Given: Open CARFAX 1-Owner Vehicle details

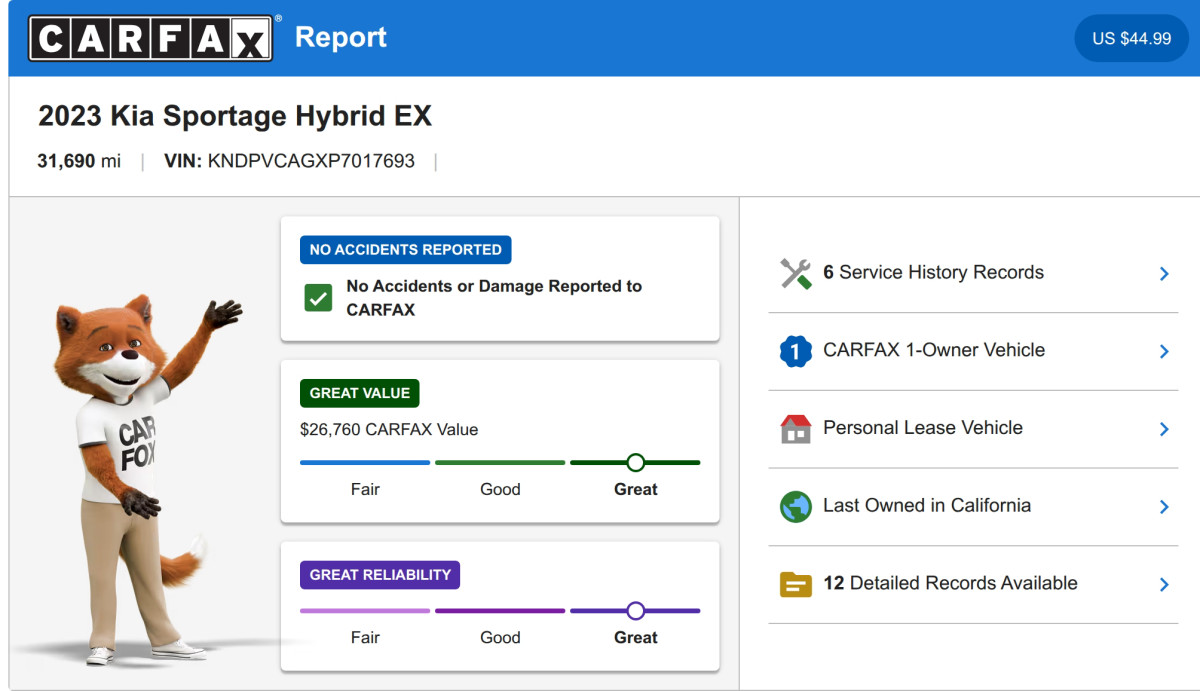Looking at the screenshot, I should click(x=973, y=351).
